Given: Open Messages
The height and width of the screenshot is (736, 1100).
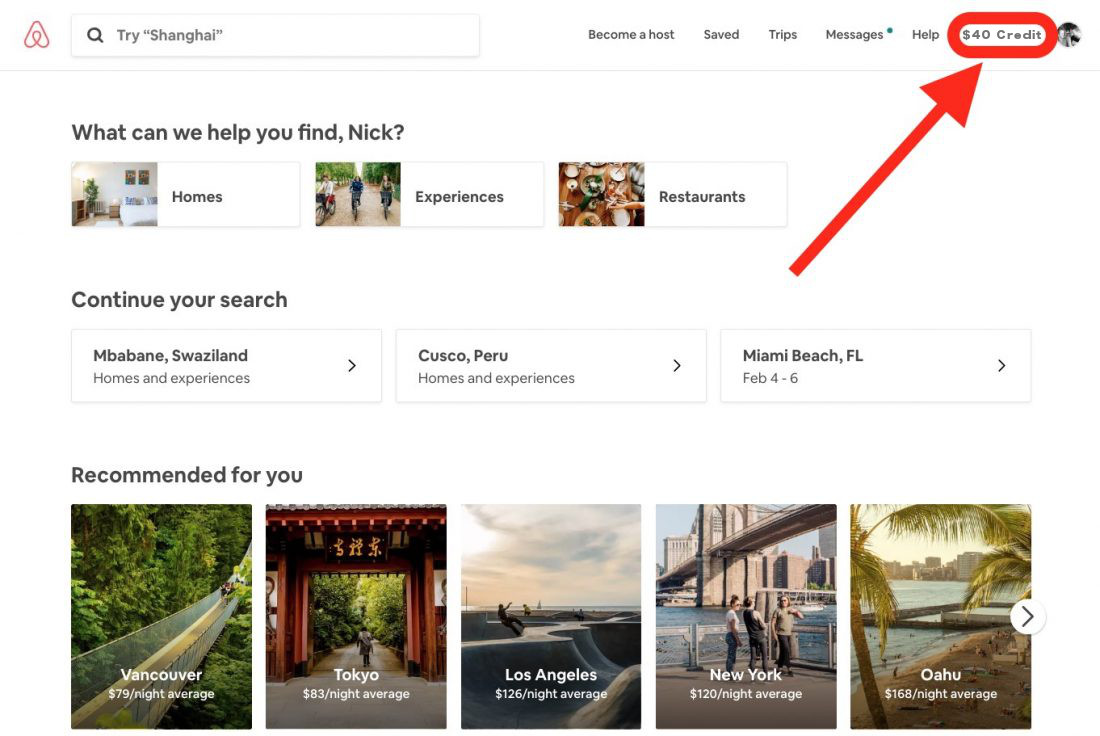Looking at the screenshot, I should pos(854,34).
